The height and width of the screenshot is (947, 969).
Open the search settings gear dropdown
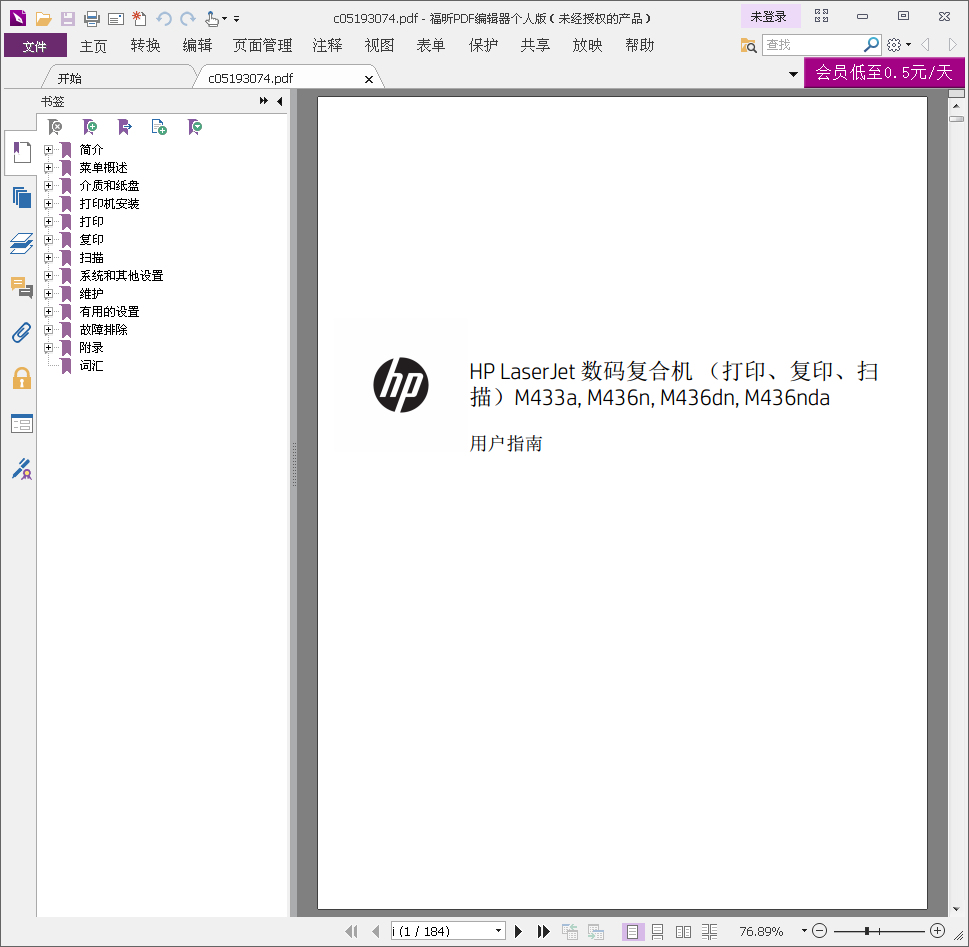coord(899,45)
